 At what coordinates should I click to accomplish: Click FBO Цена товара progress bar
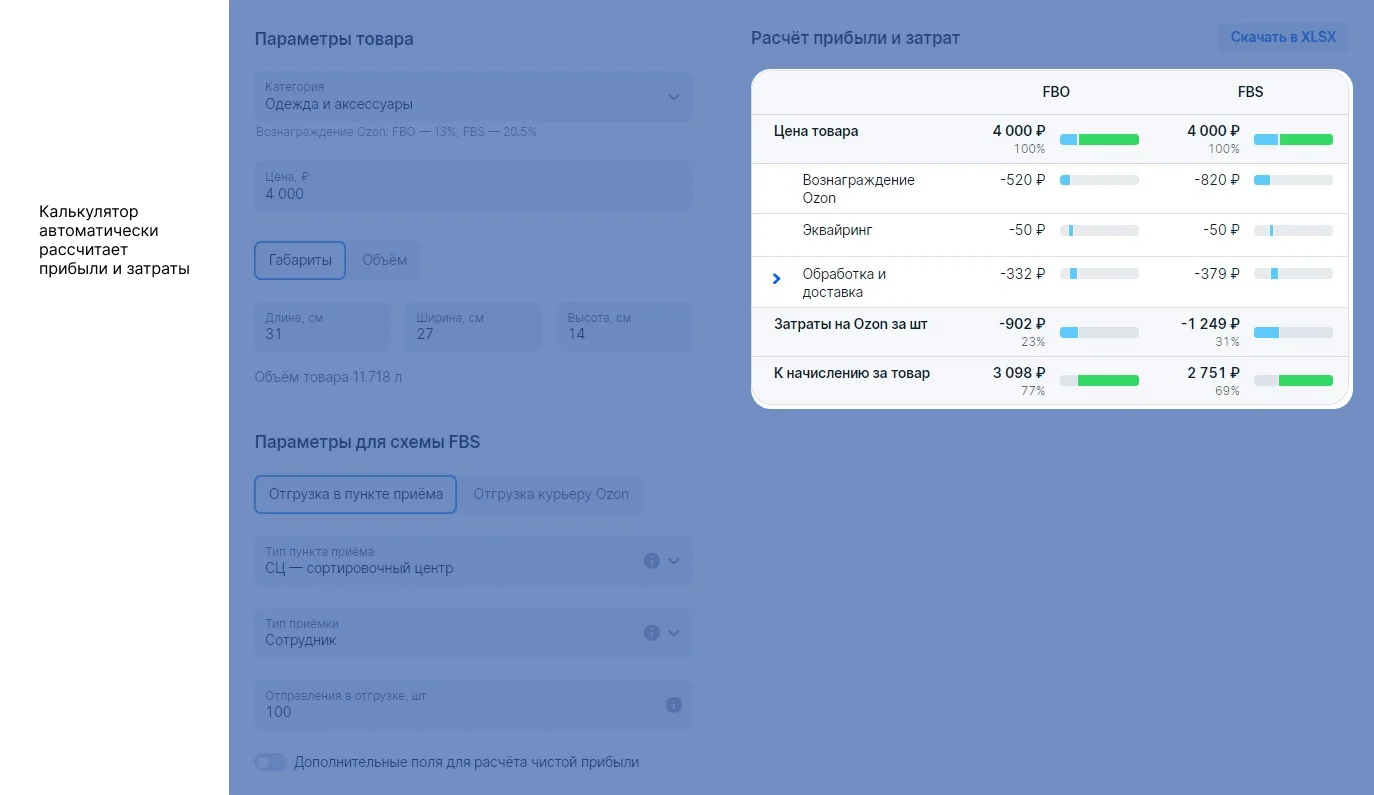point(1099,140)
